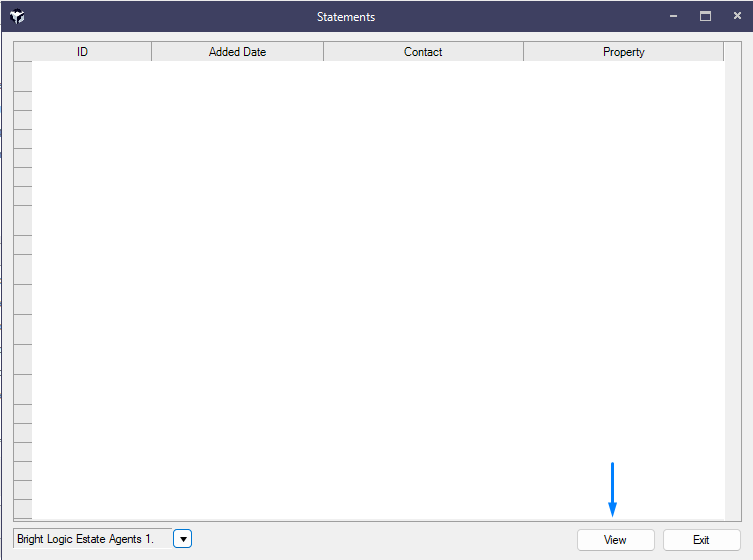Minimize the Statements window

pyautogui.click(x=673, y=16)
